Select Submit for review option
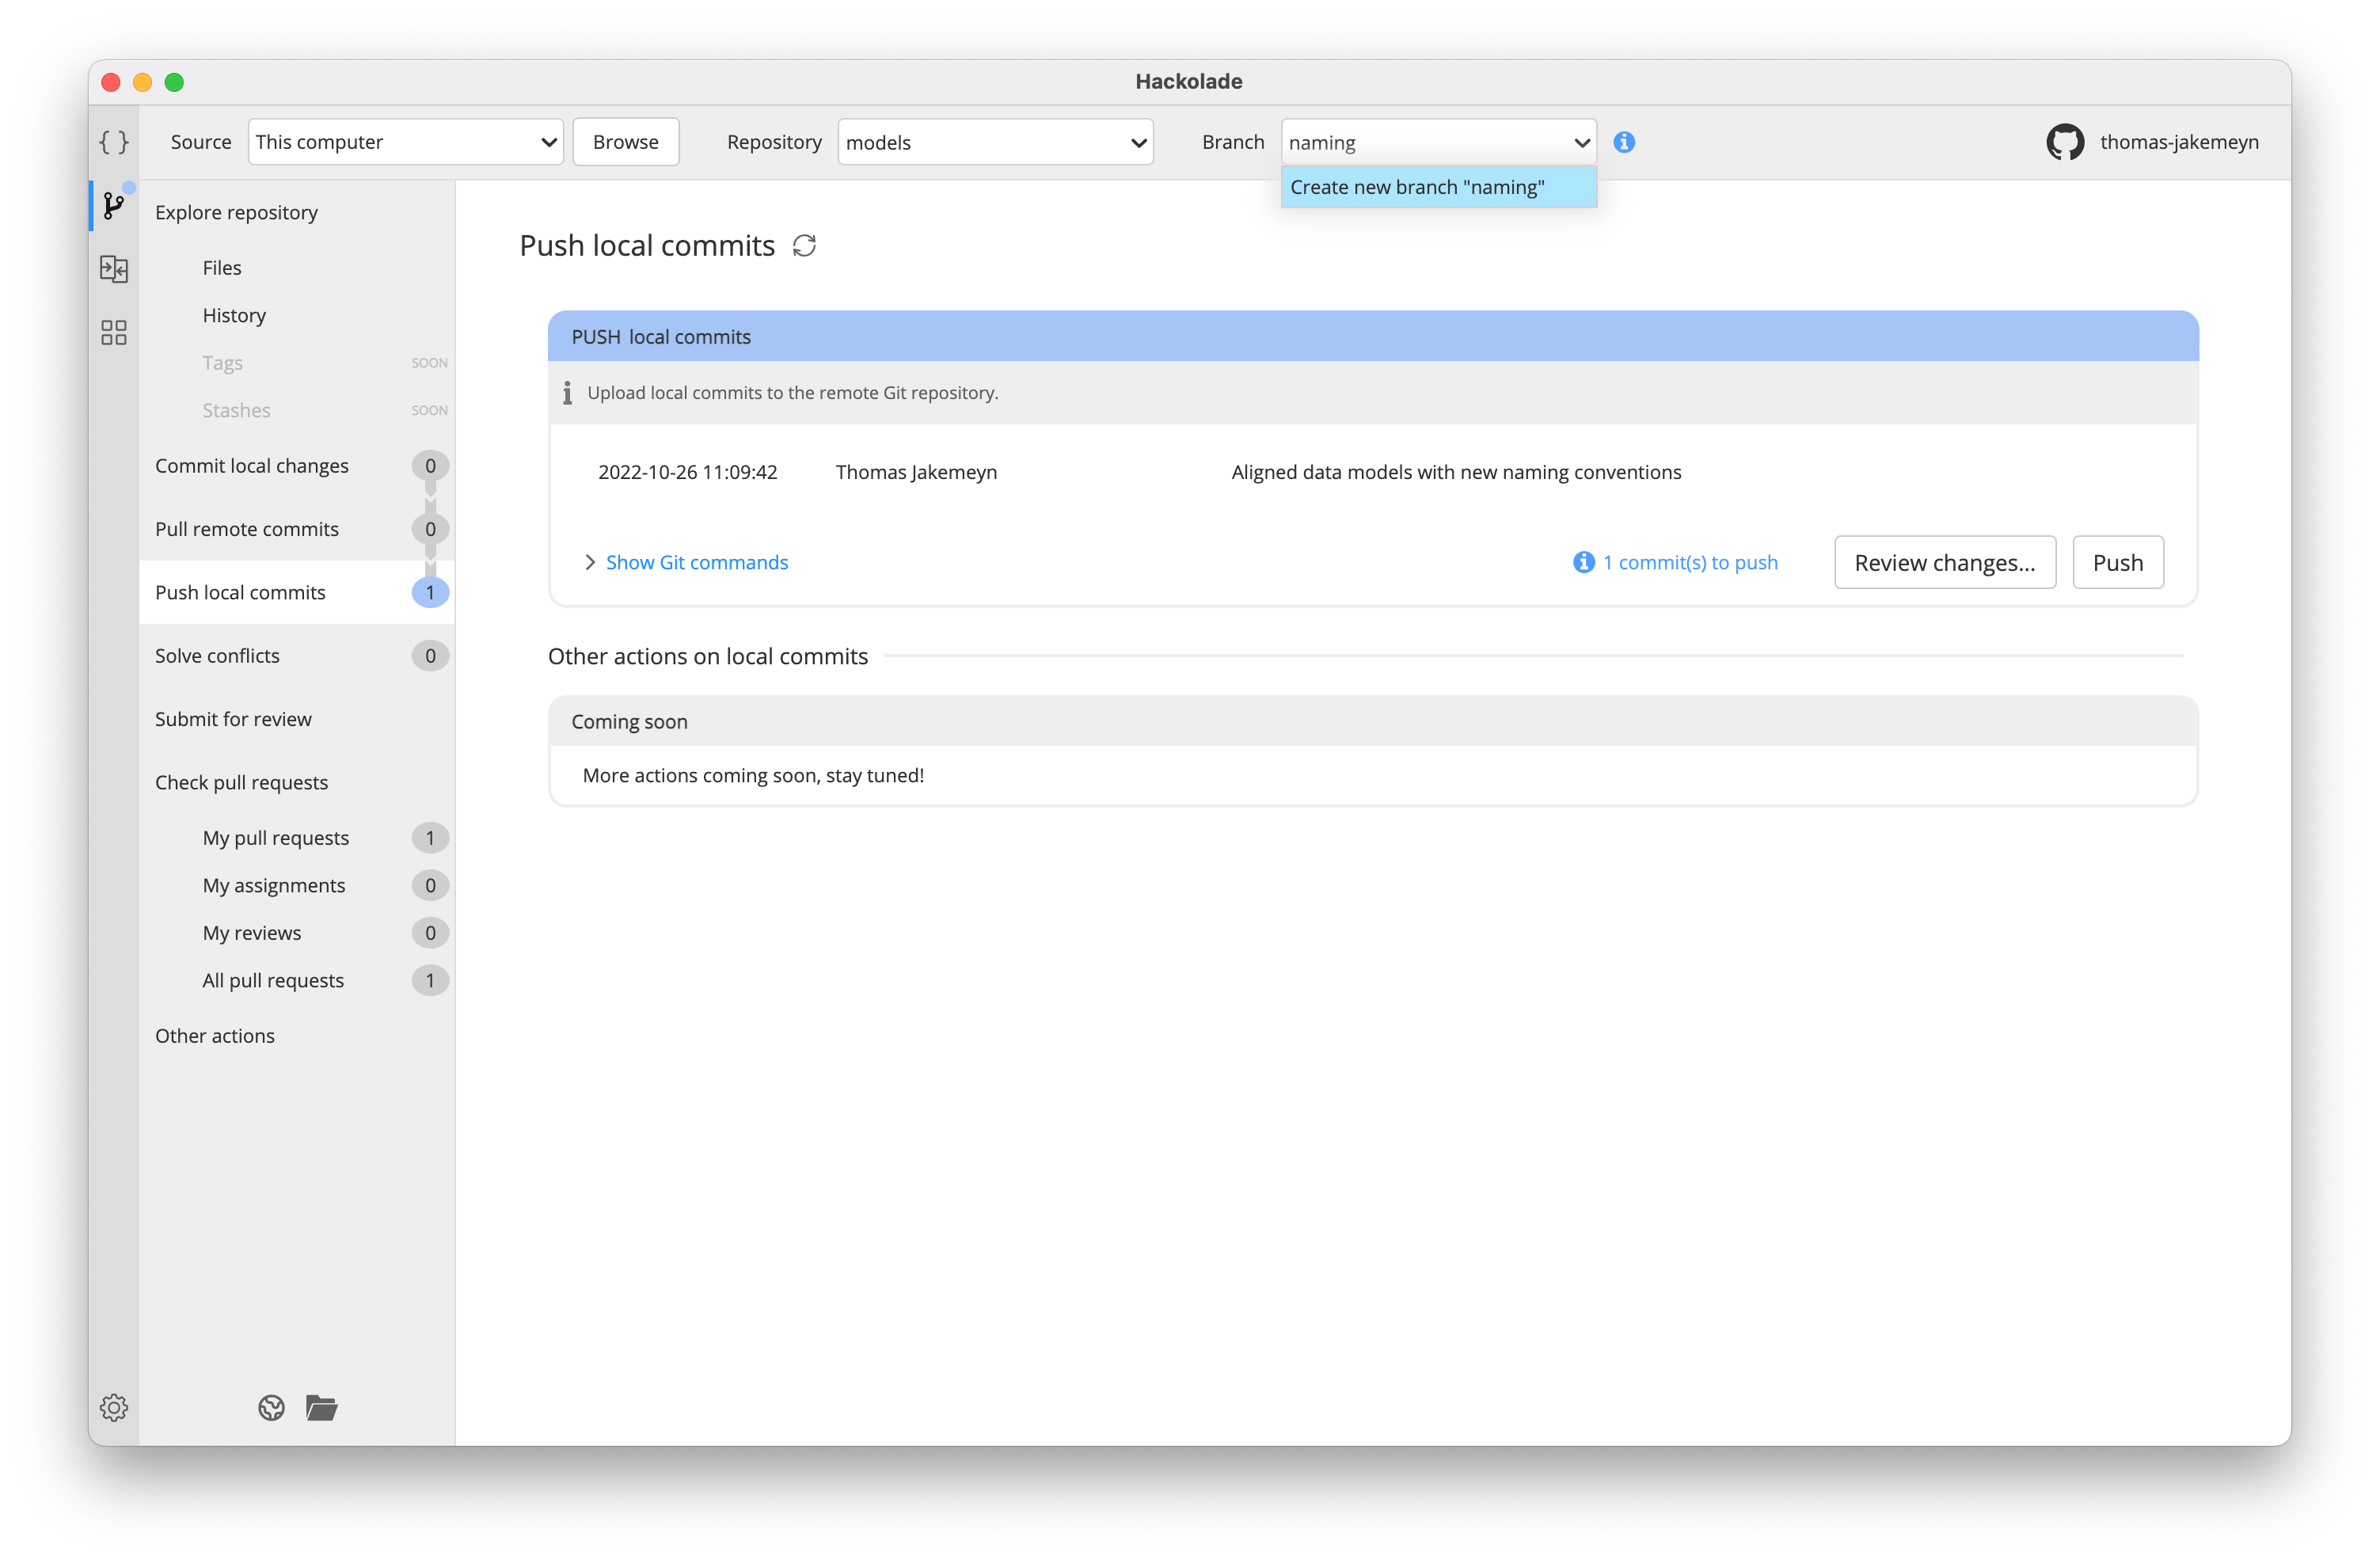This screenshot has height=1563, width=2380. click(232, 717)
